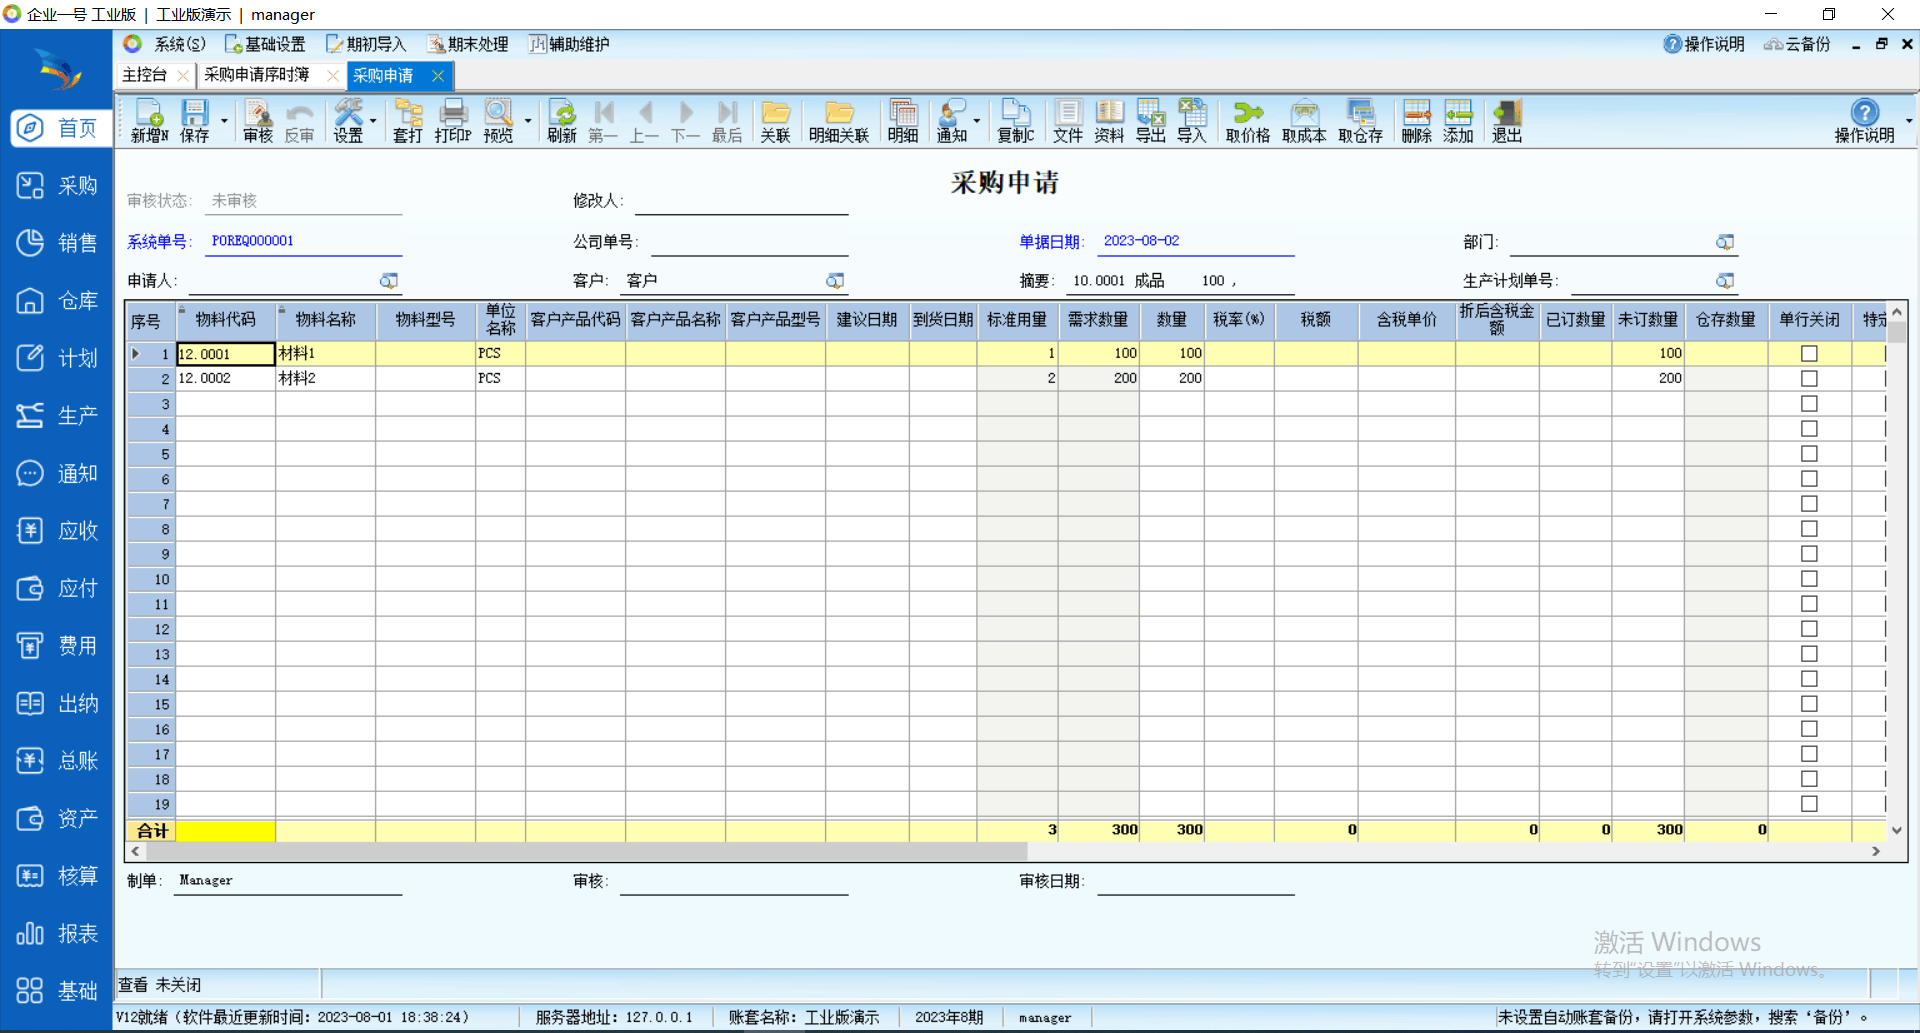
Task: Open the 部门 lookup selector
Action: (1725, 242)
